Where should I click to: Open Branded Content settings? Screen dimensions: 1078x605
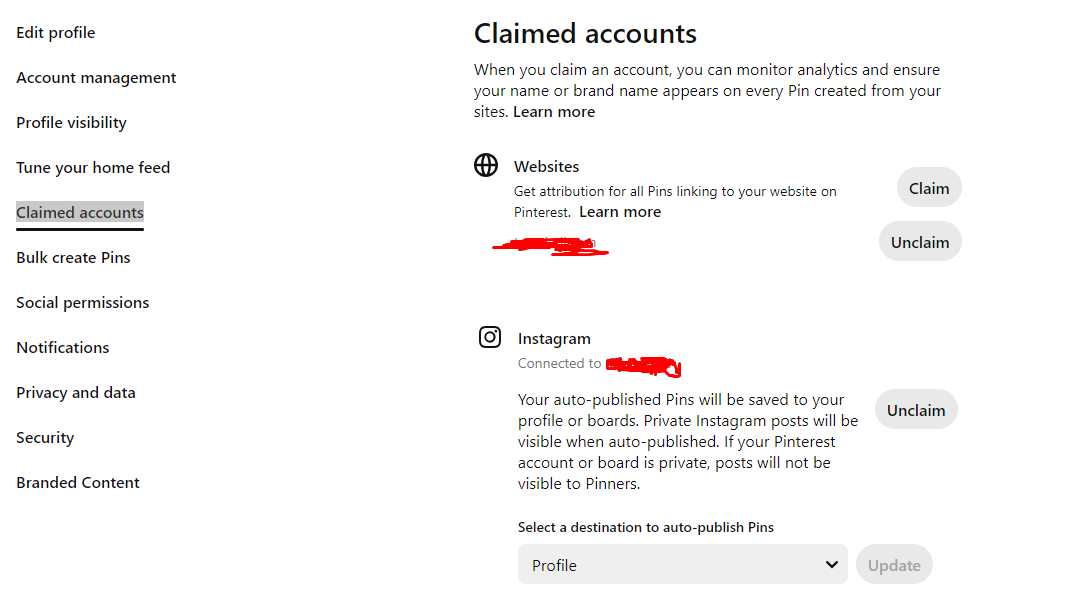pyautogui.click(x=78, y=483)
